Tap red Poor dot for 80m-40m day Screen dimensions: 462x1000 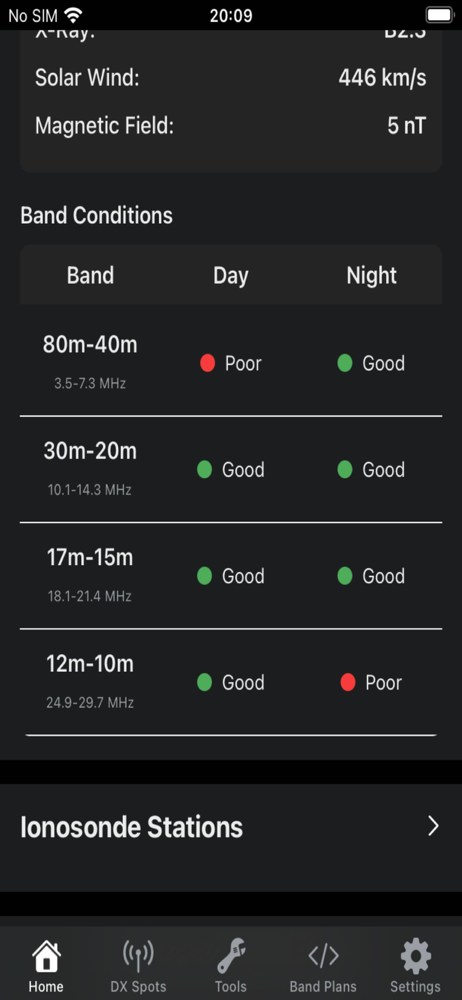click(207, 364)
